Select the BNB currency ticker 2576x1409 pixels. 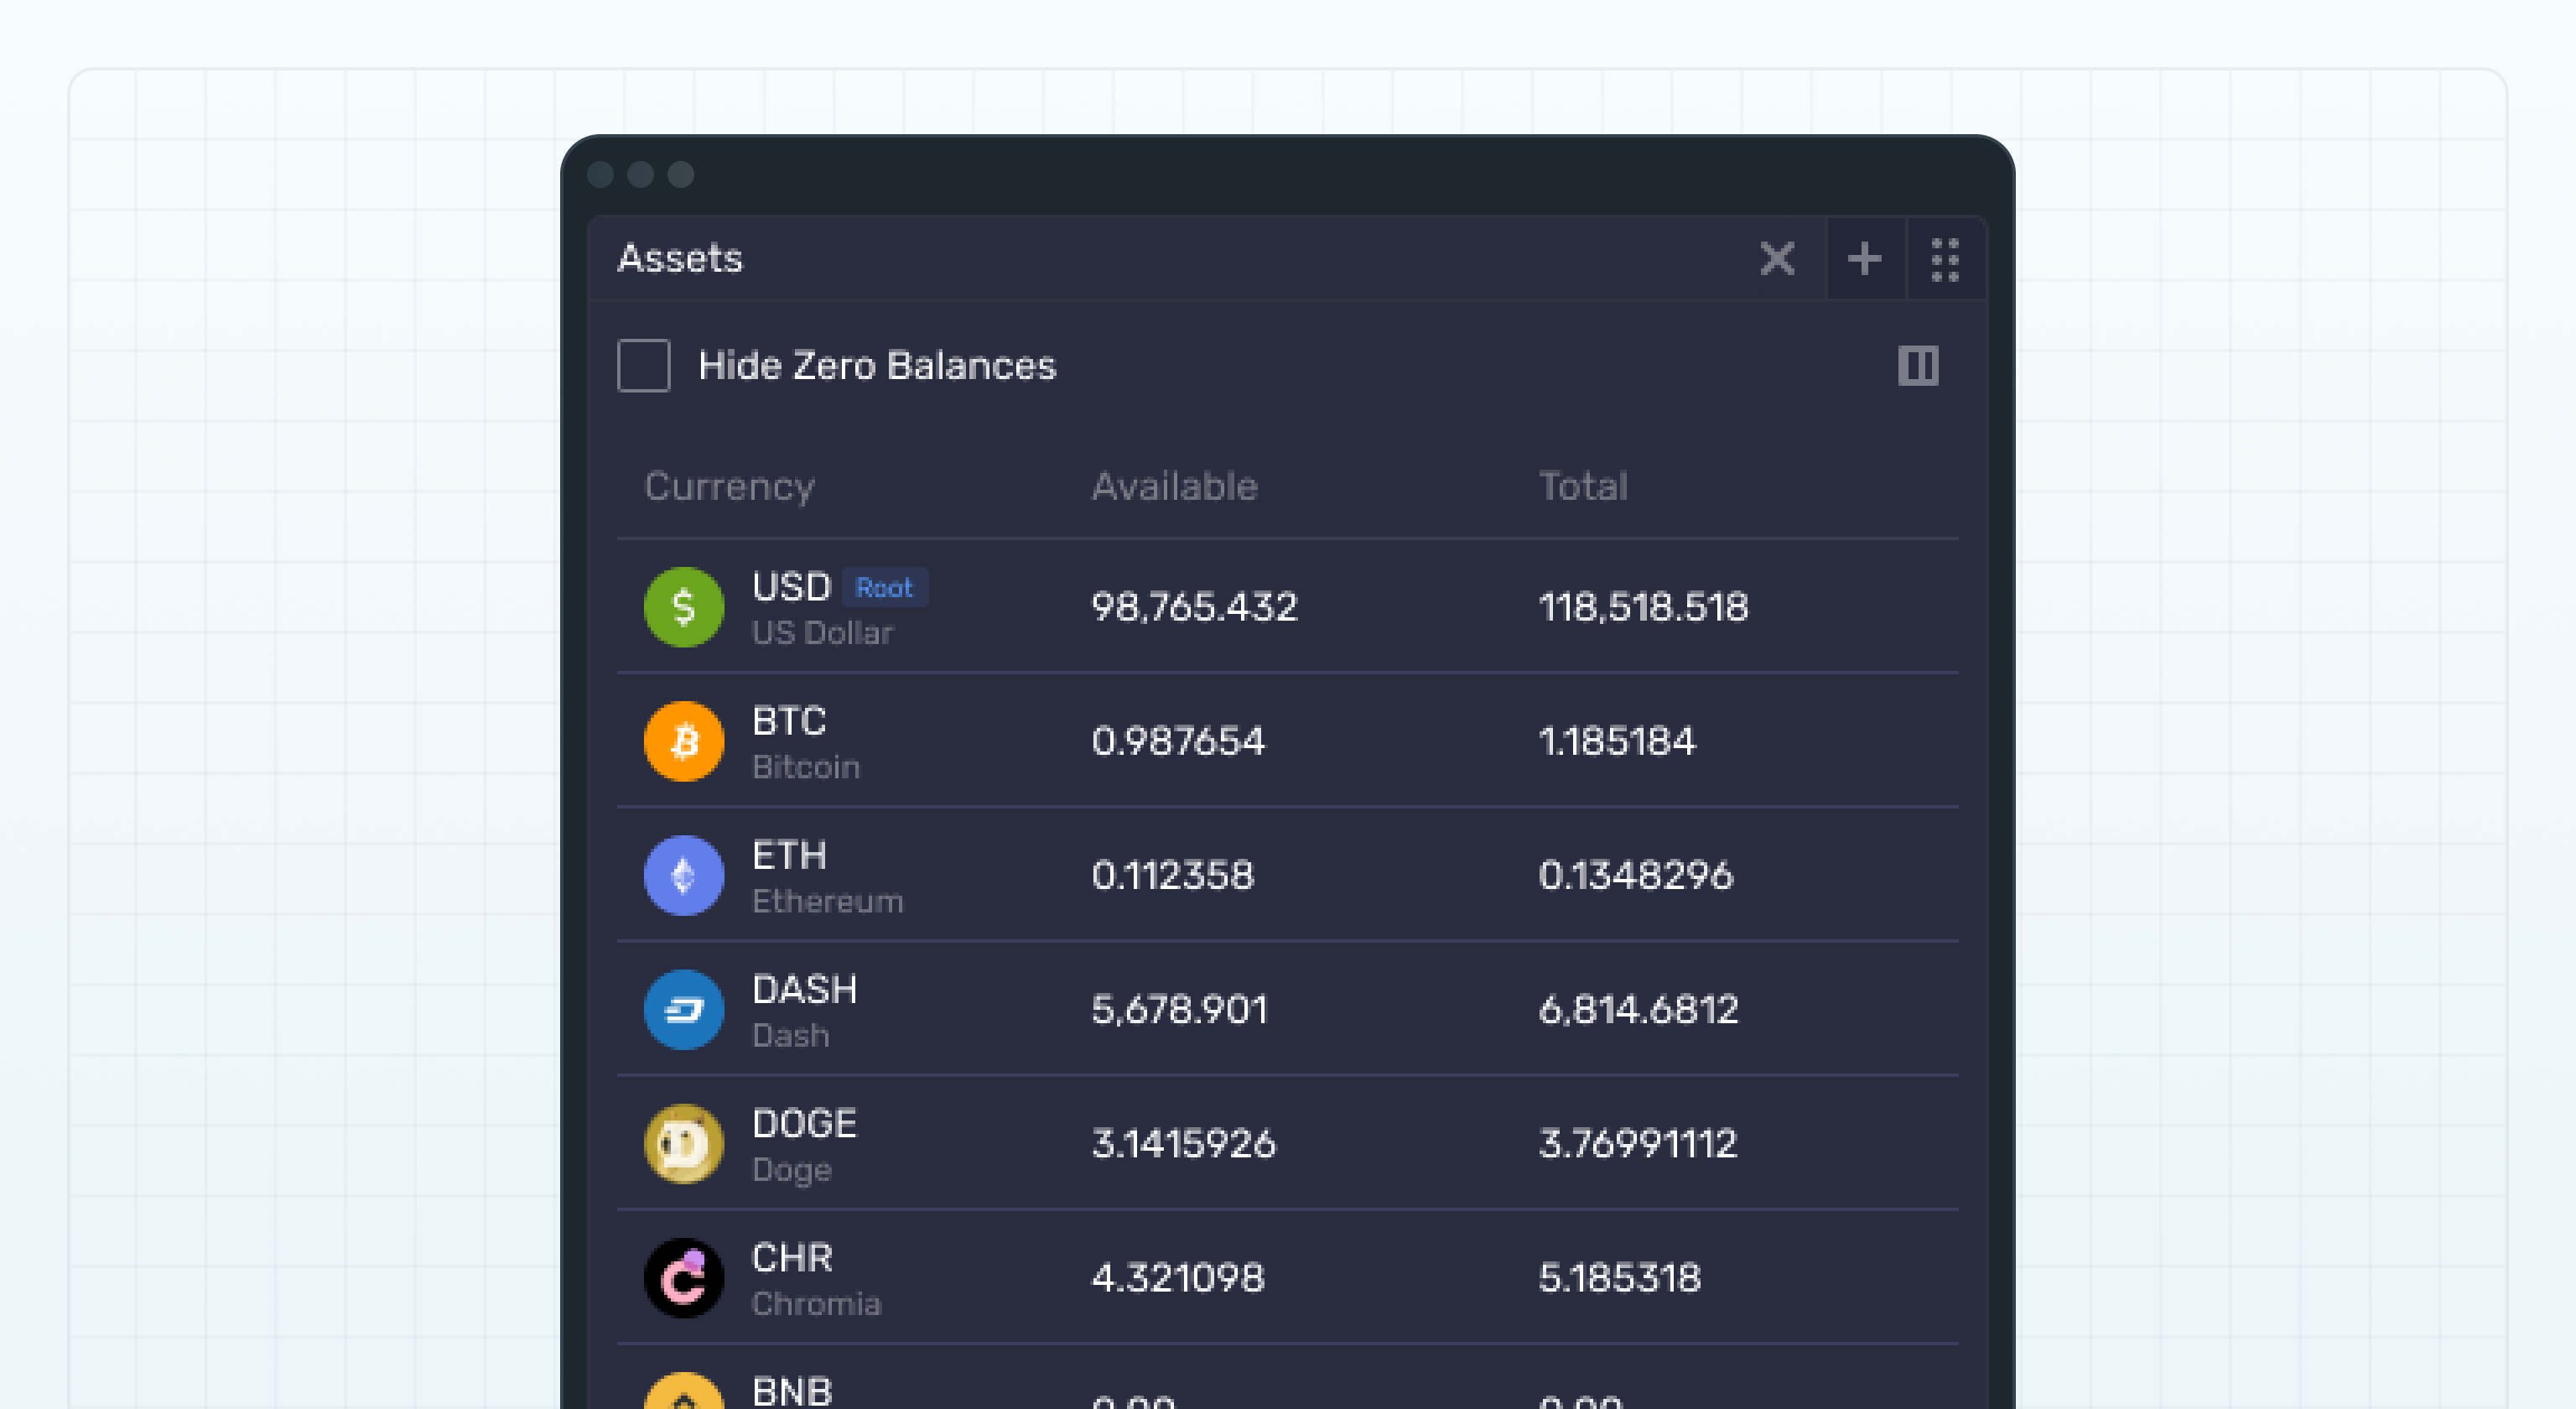pos(791,1391)
